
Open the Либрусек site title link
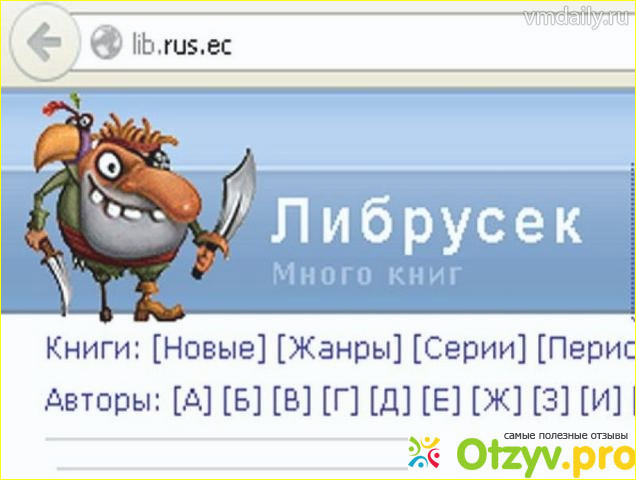point(426,222)
